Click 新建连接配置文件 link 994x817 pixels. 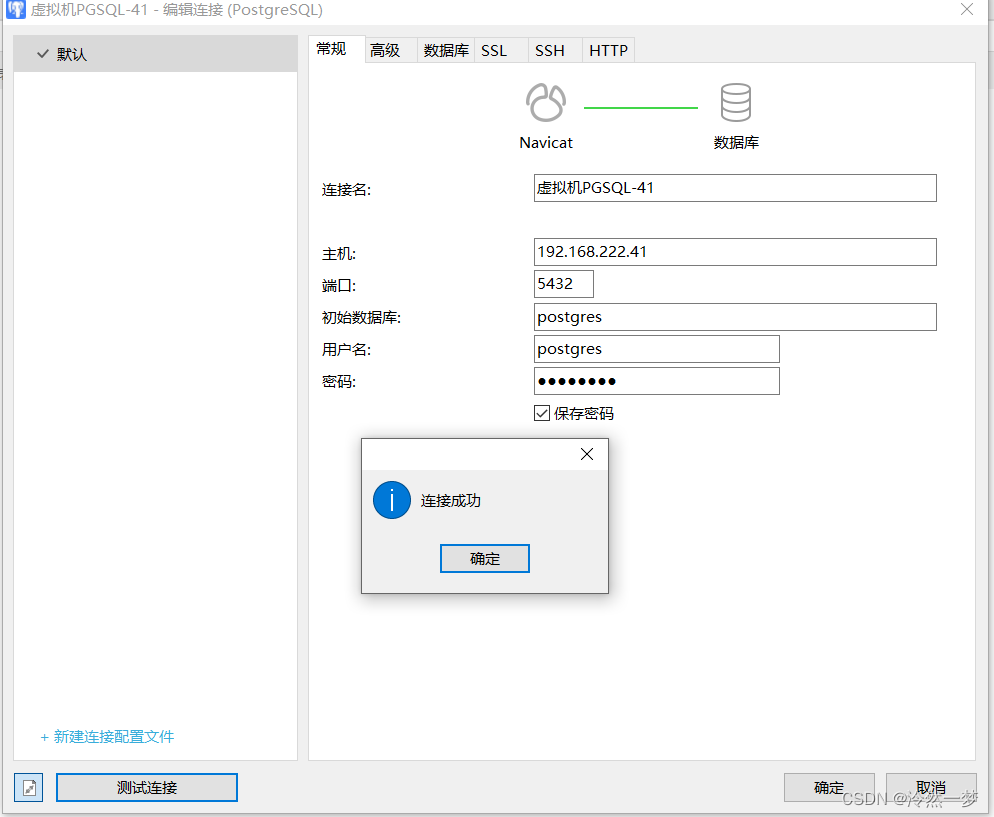(107, 737)
